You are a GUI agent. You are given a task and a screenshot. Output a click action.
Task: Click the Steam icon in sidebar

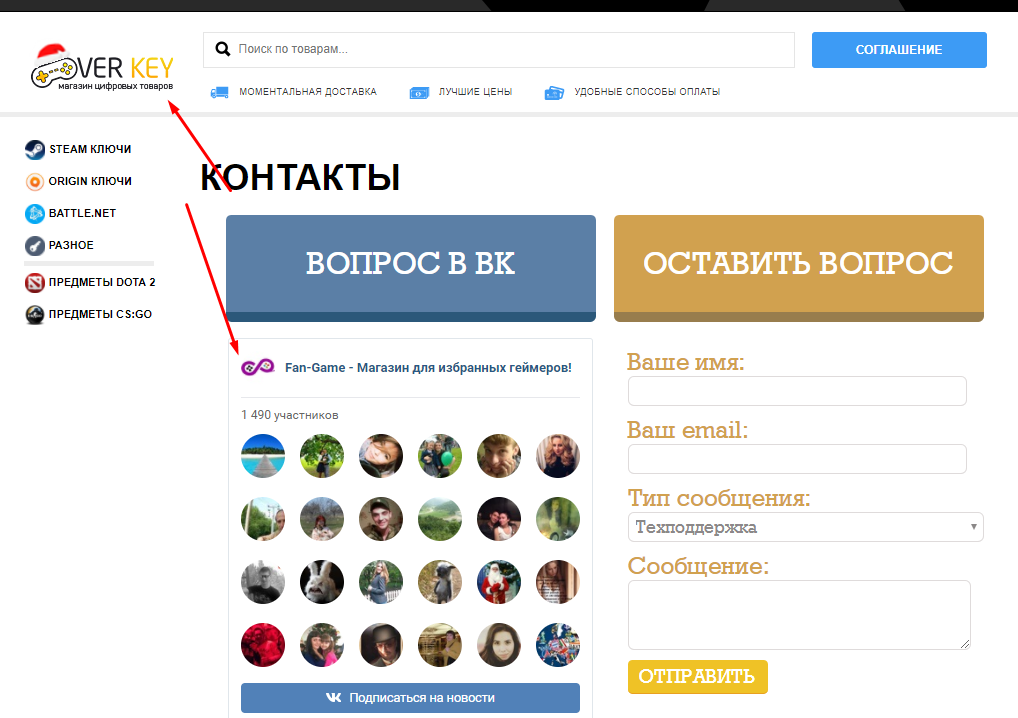click(35, 150)
